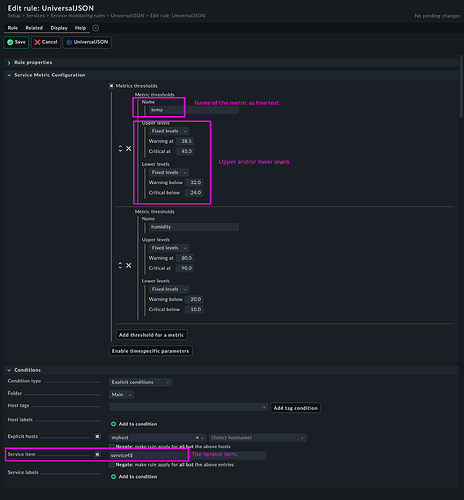Viewport: 464px width, 500px height.
Task: Click the humidity Warning below 20.0 field
Action: [x=194, y=300]
